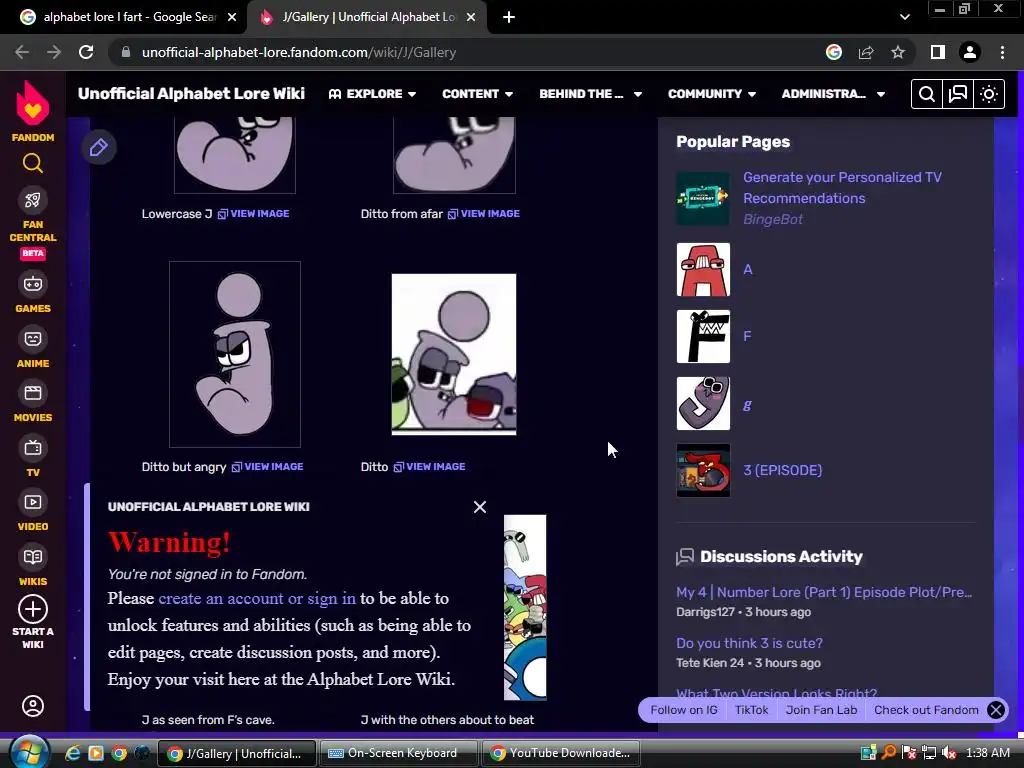Click Join Fan Lab button
This screenshot has height=768, width=1024.
tap(821, 710)
